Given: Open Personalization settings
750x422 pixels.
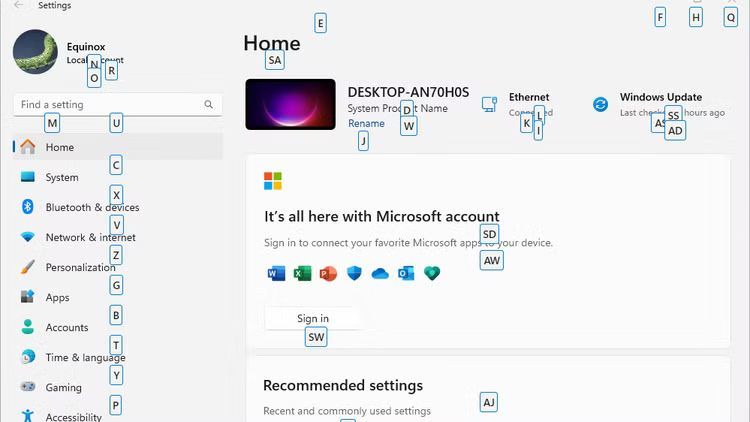Looking at the screenshot, I should tap(118, 267).
